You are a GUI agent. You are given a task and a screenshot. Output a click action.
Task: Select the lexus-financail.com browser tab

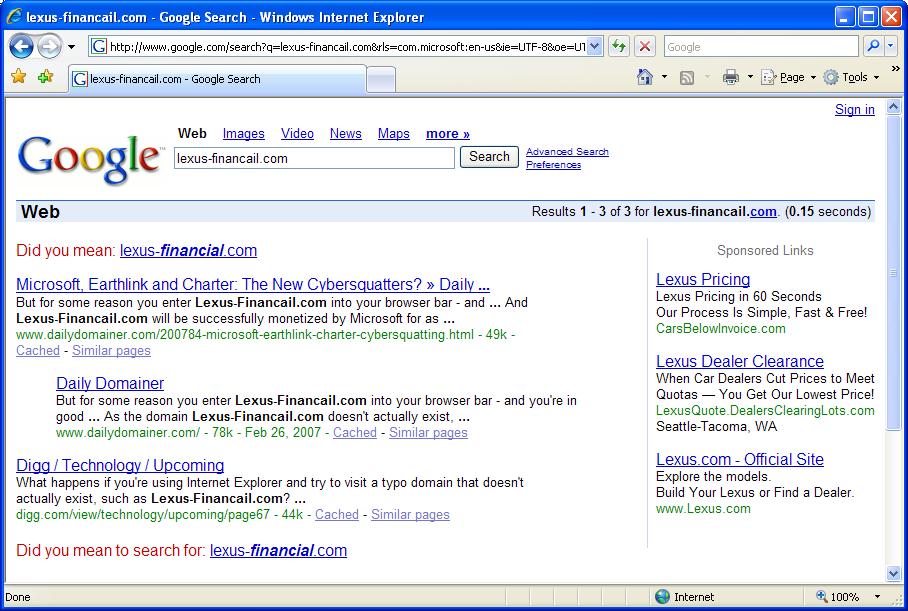click(215, 79)
